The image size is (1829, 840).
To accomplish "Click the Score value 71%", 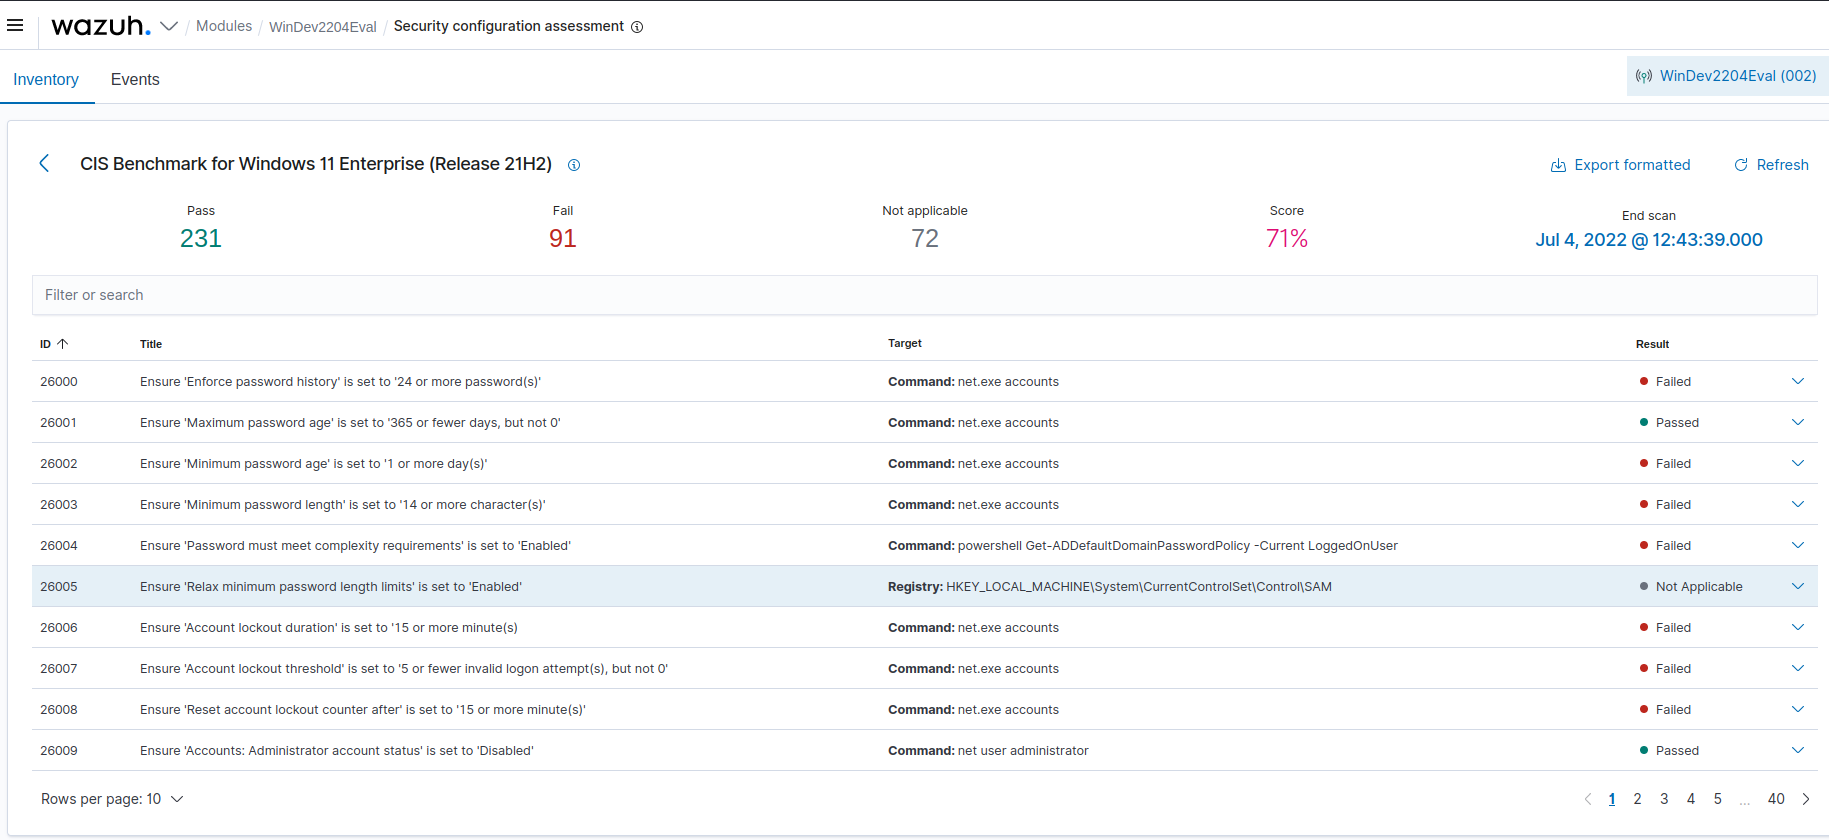I will pyautogui.click(x=1287, y=238).
